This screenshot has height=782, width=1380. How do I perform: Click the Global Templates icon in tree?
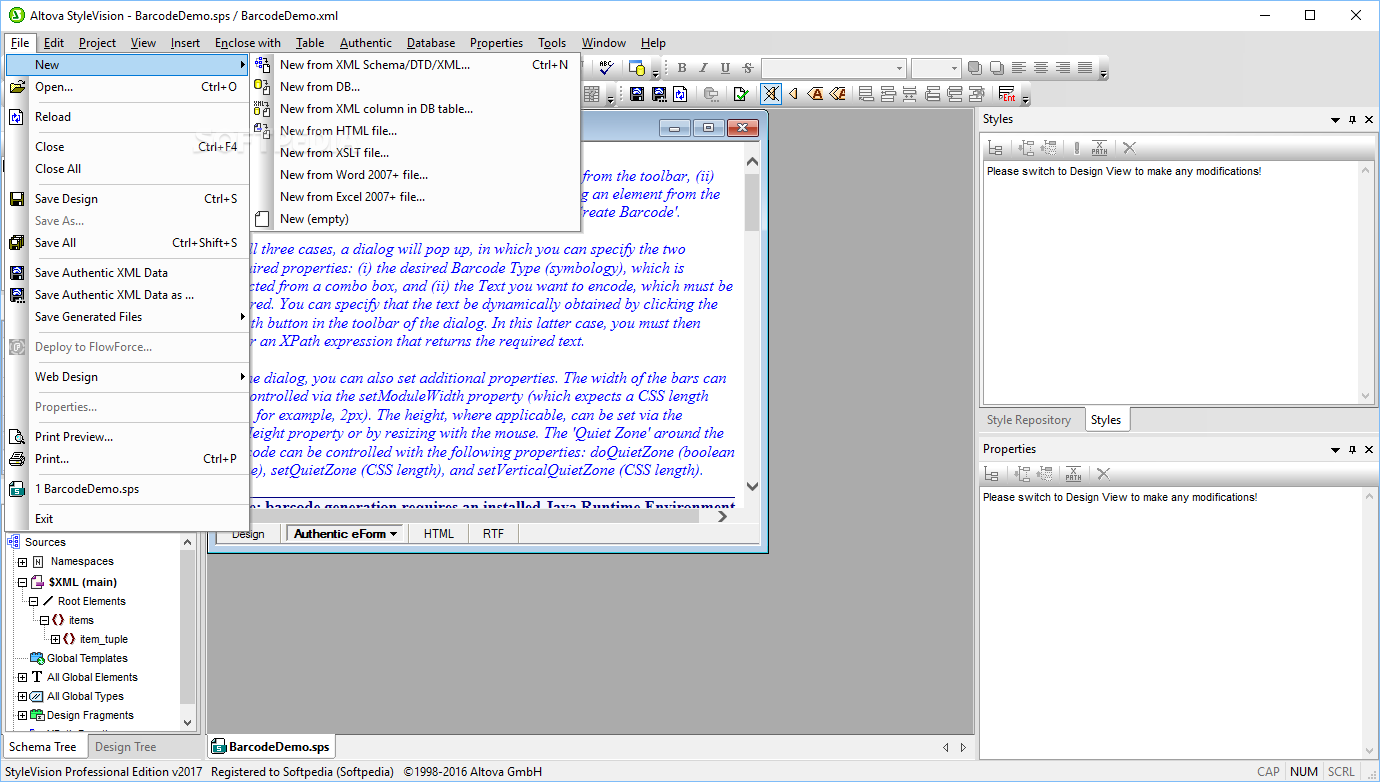click(37, 658)
